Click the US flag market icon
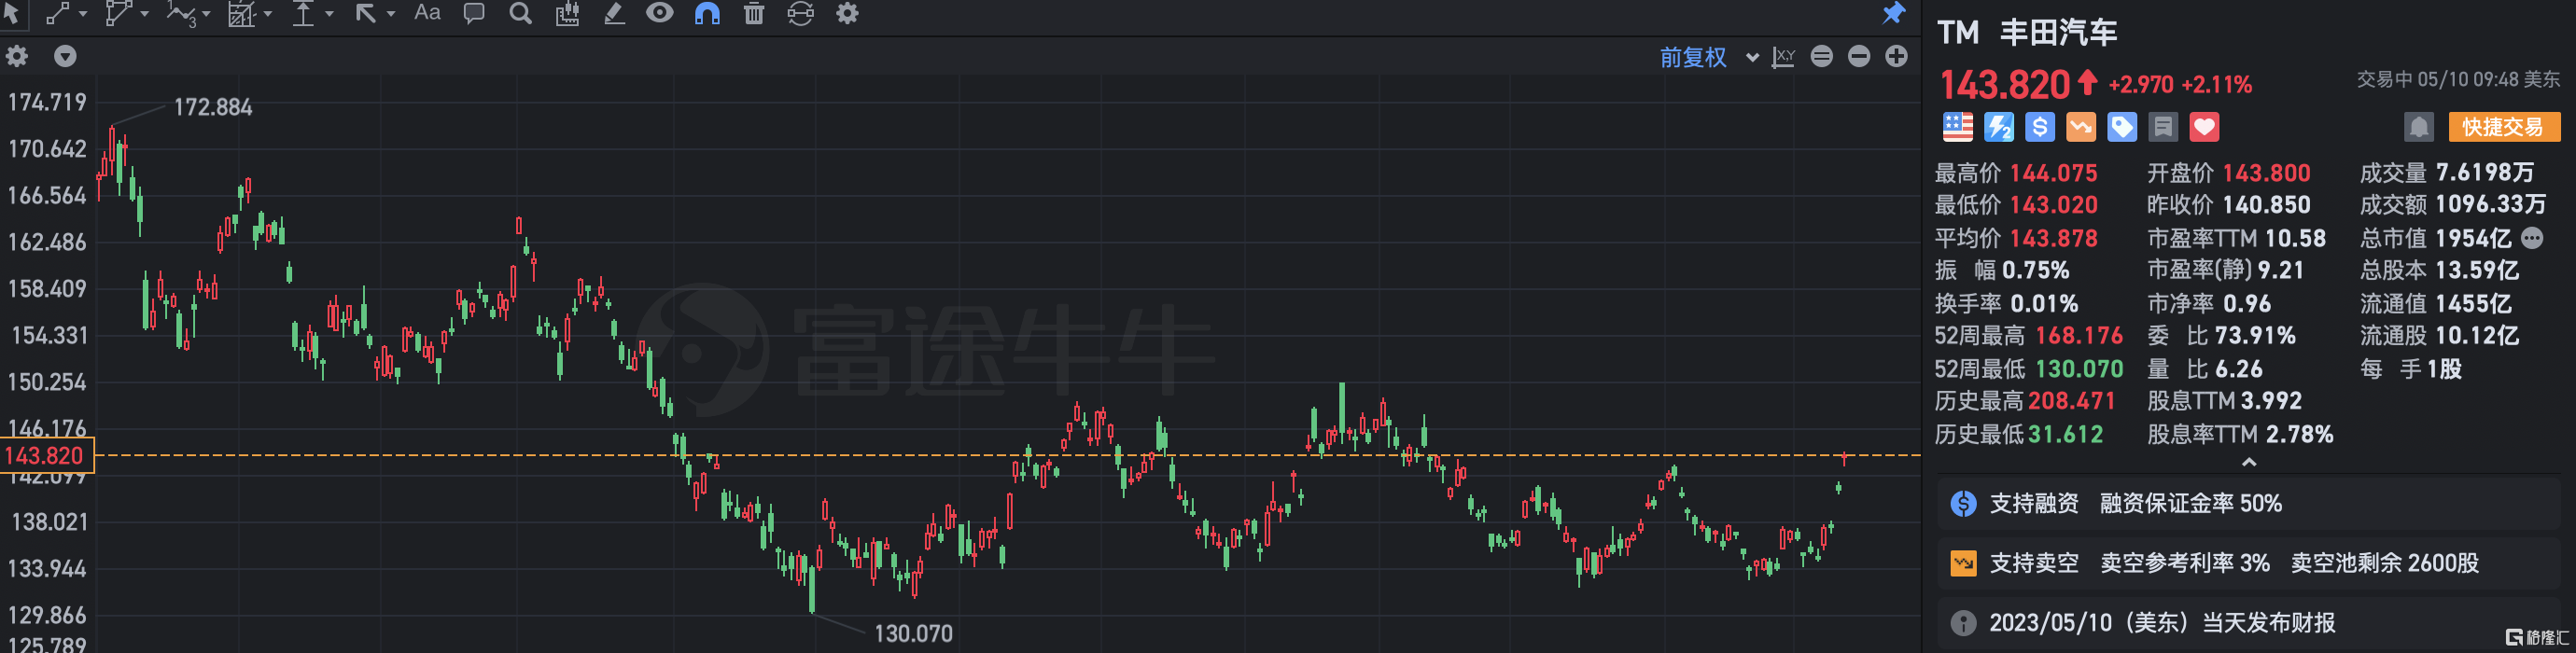The width and height of the screenshot is (2576, 653). click(1957, 127)
